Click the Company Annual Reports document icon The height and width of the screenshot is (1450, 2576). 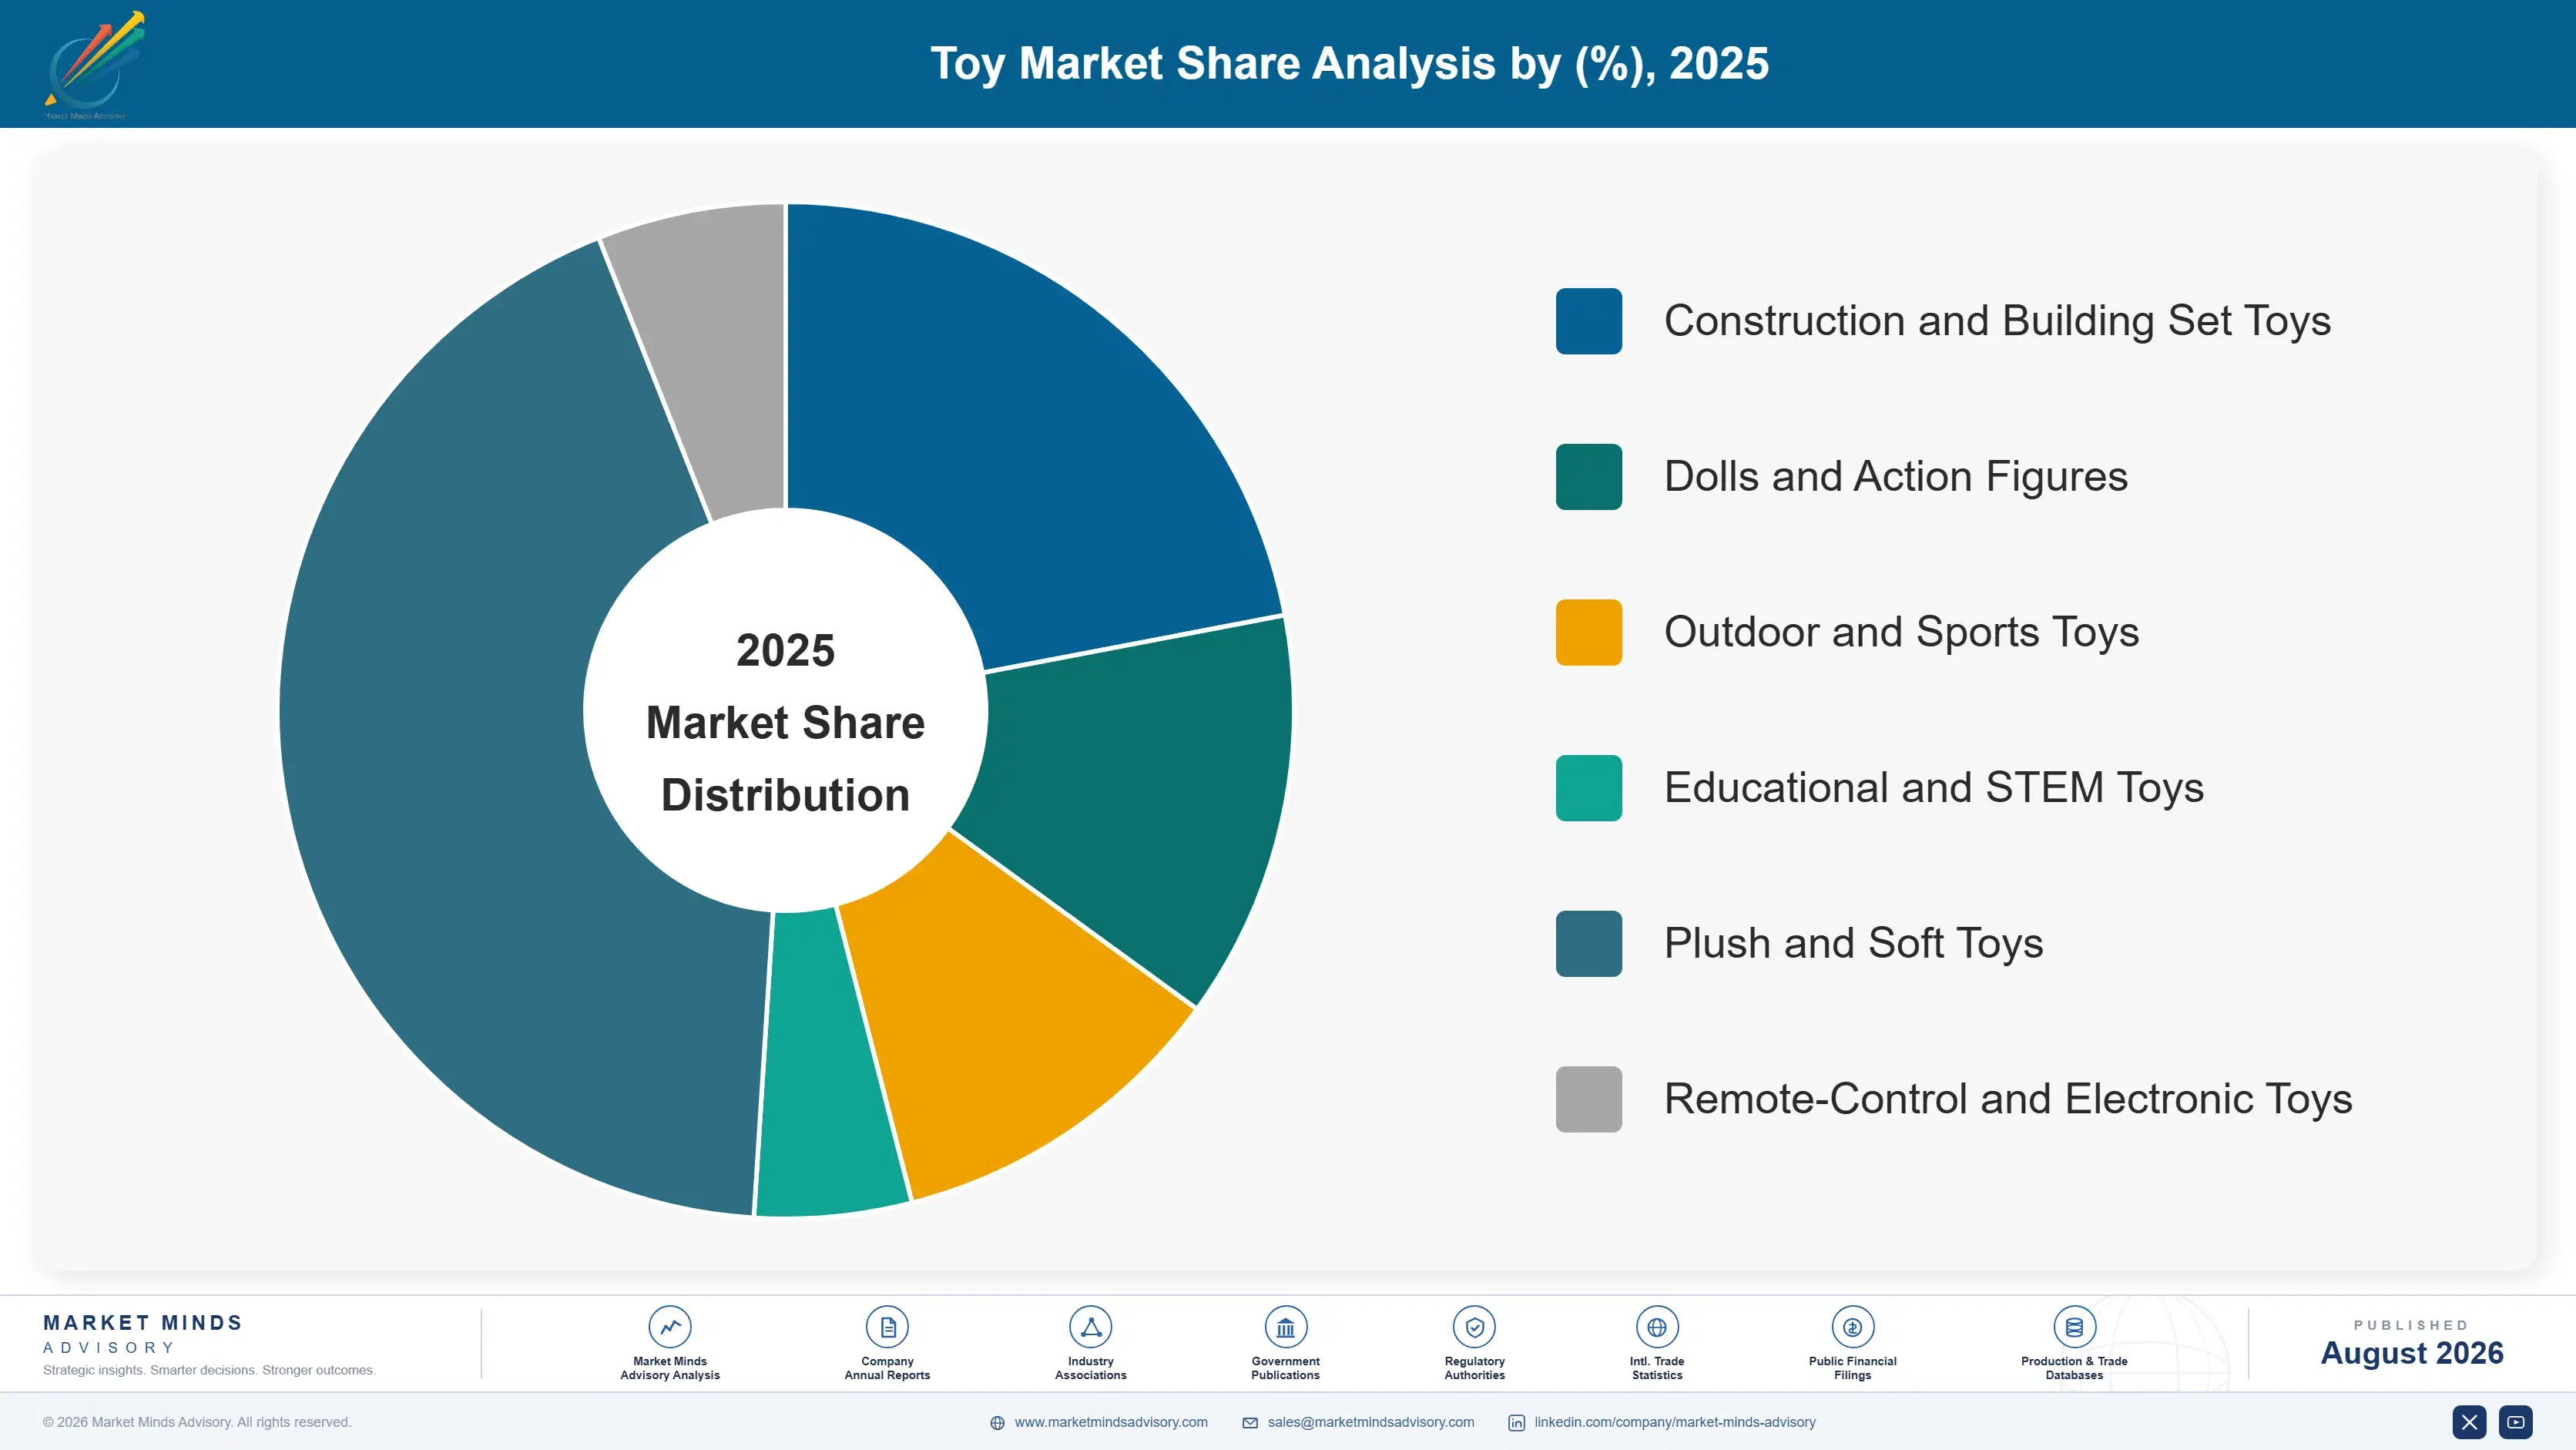click(887, 1327)
